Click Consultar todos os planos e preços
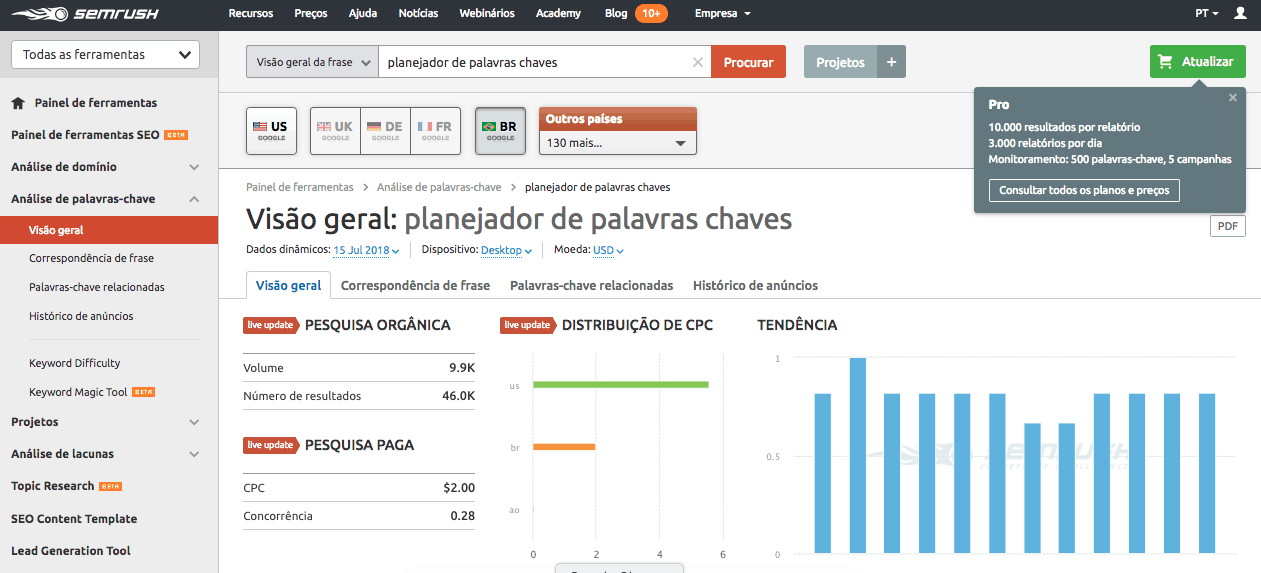 (1084, 190)
